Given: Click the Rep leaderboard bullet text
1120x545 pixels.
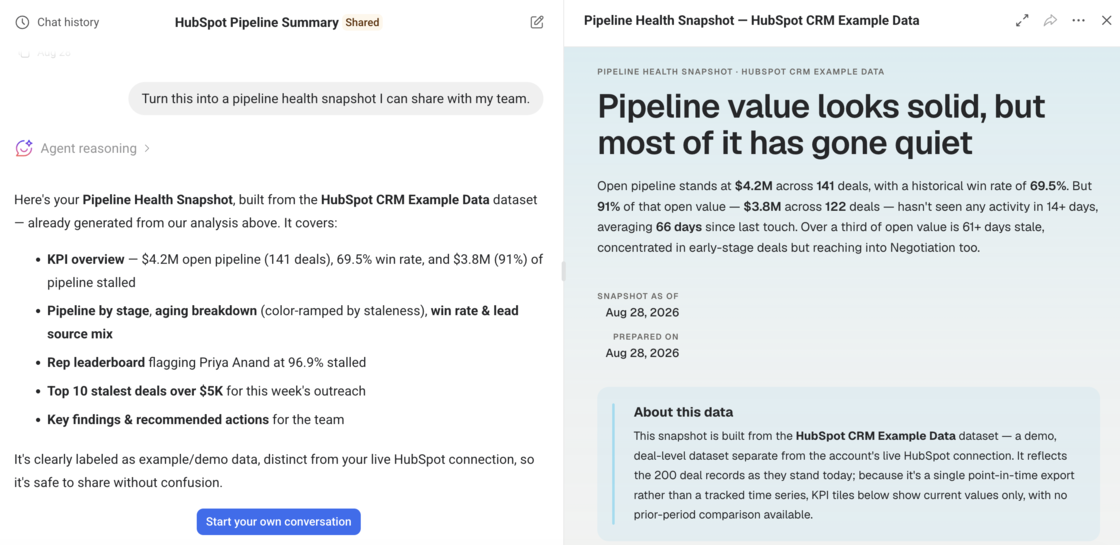Looking at the screenshot, I should 206,362.
